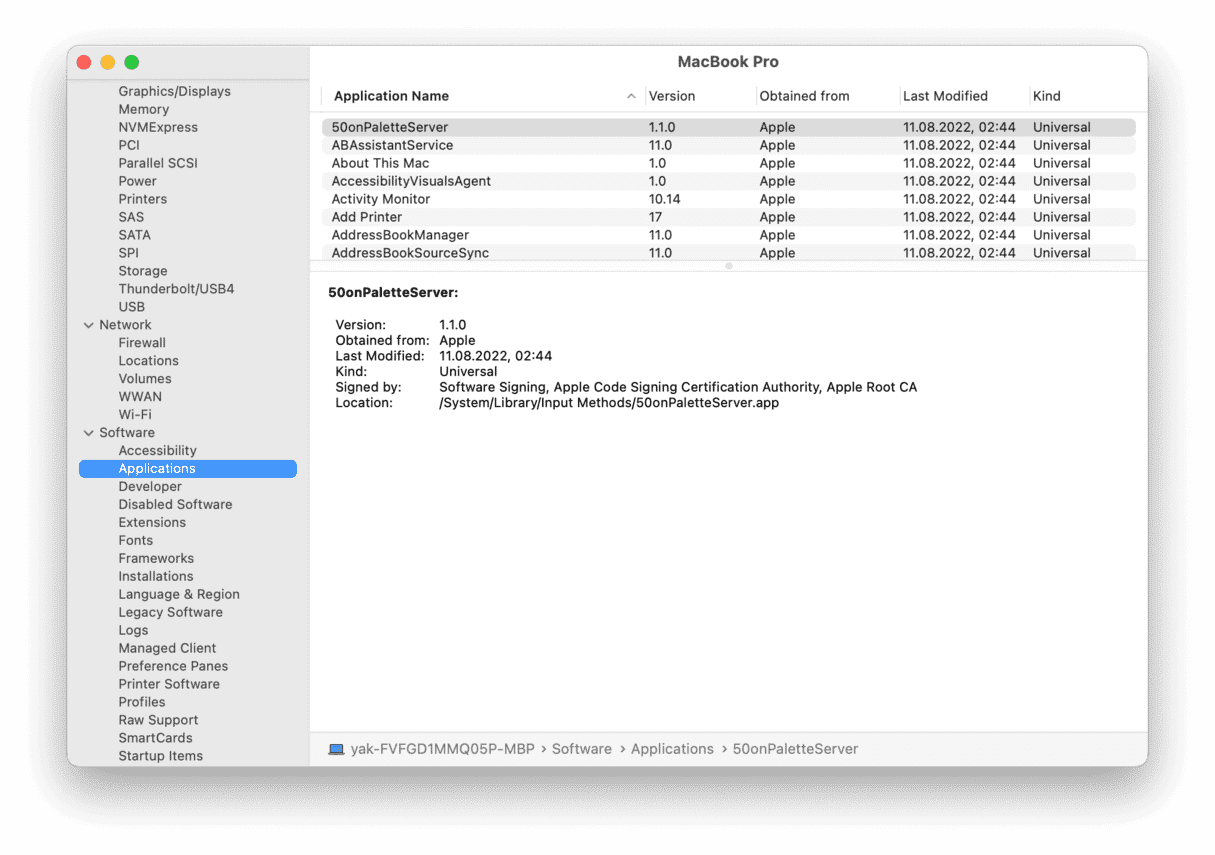Sort by the Kind column header
This screenshot has width=1215, height=855.
point(1047,96)
